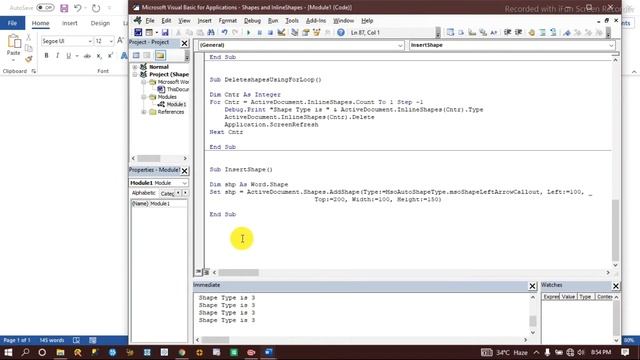Click the Save icon in Word title bar
Image resolution: width=640 pixels, height=360 pixels.
pos(64,8)
